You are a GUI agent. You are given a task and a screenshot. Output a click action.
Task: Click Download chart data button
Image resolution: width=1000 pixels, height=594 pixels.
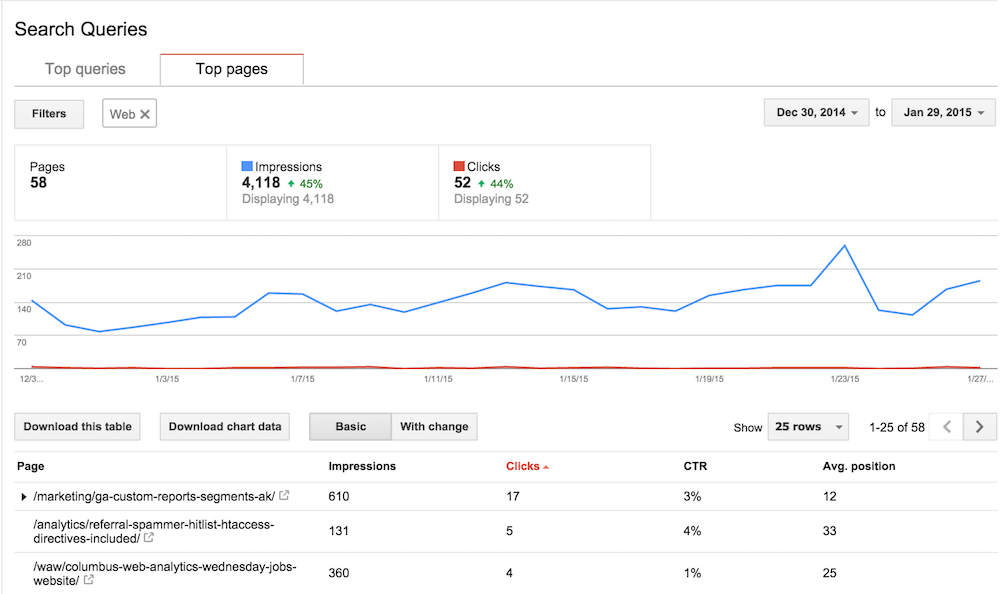coord(225,427)
